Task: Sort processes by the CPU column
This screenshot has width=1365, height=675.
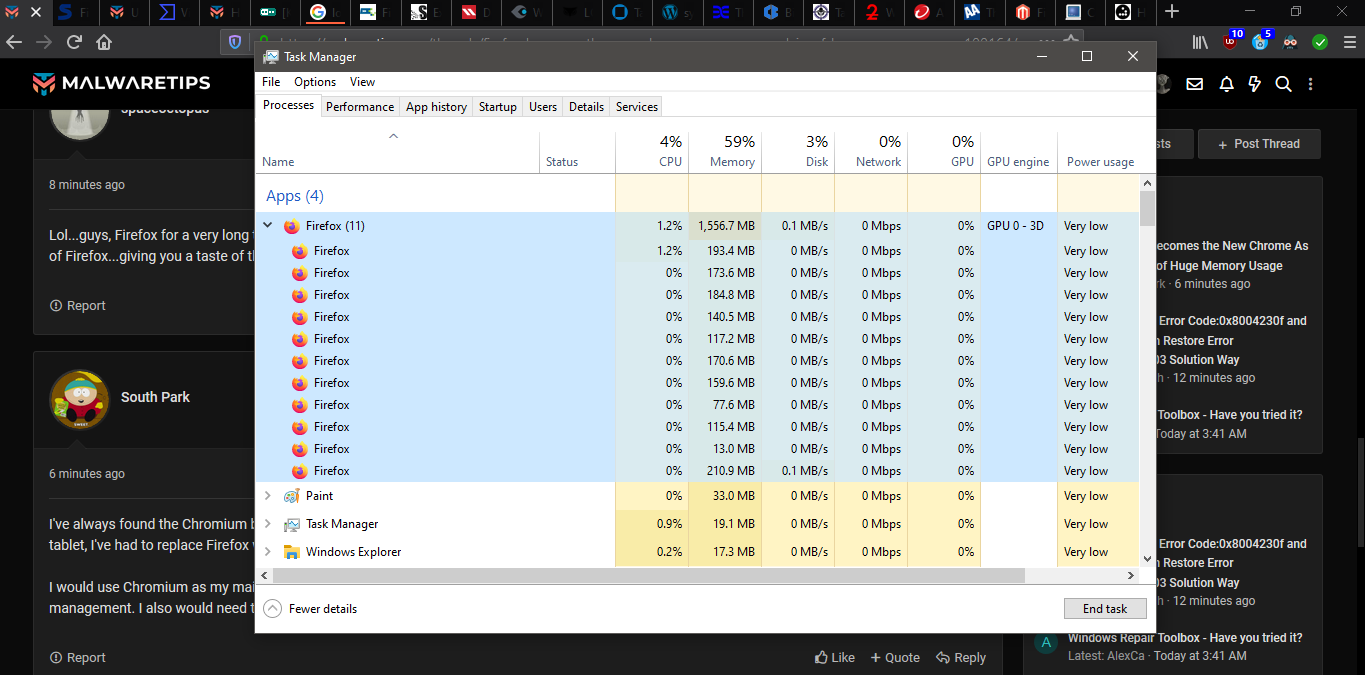Action: tap(652, 152)
